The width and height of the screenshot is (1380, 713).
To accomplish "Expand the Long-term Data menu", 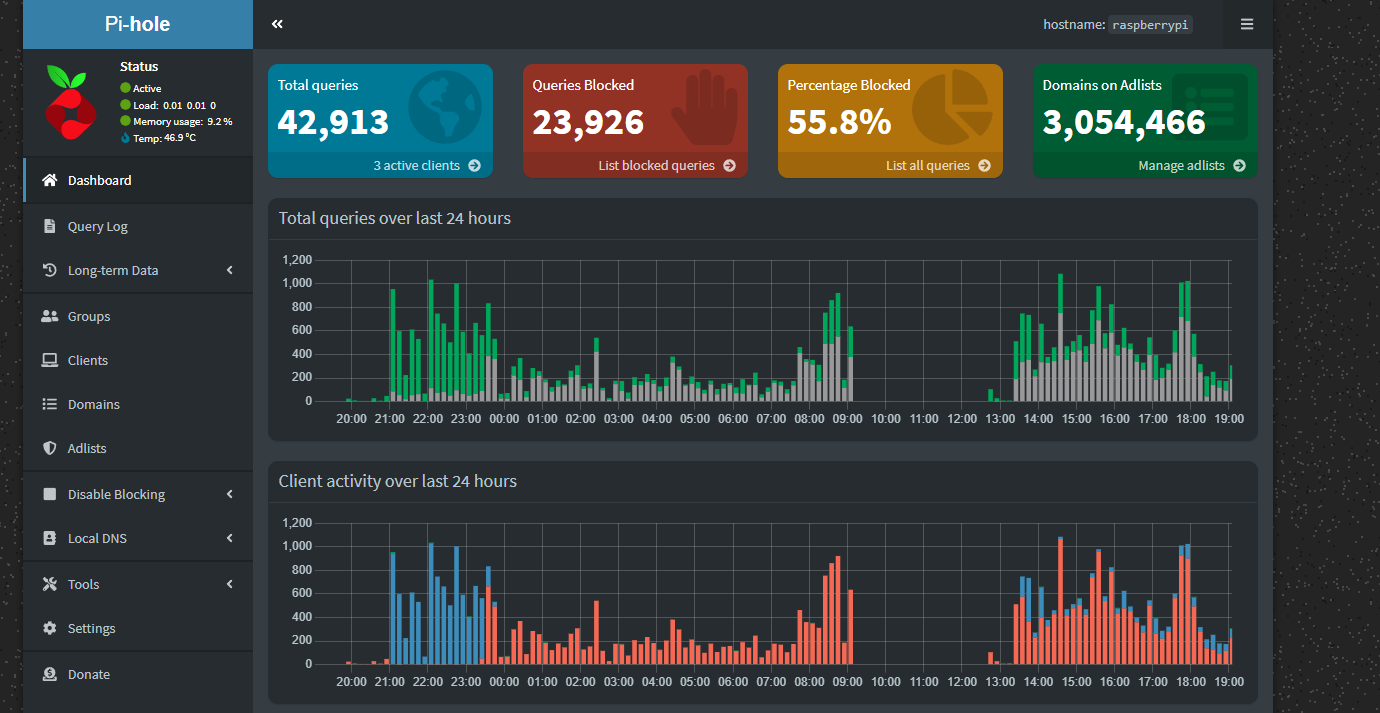I will pos(229,270).
